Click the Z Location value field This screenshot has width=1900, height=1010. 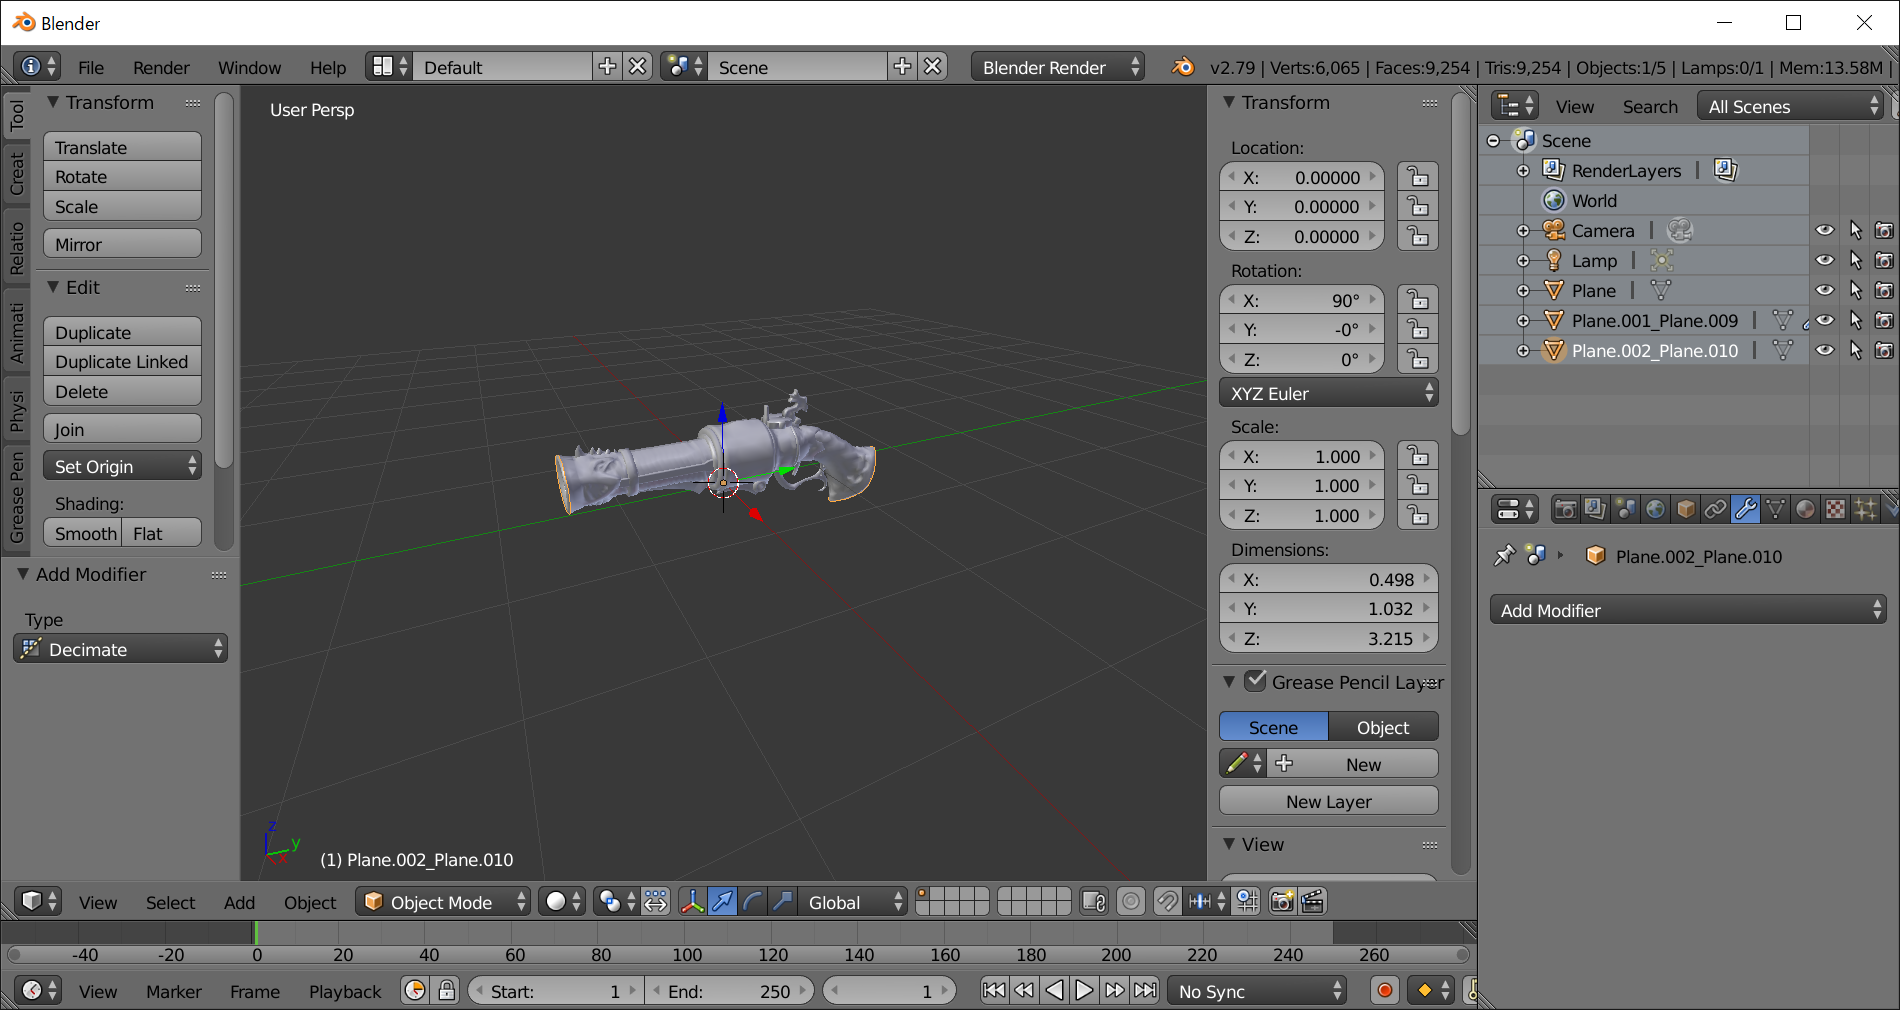coord(1300,237)
